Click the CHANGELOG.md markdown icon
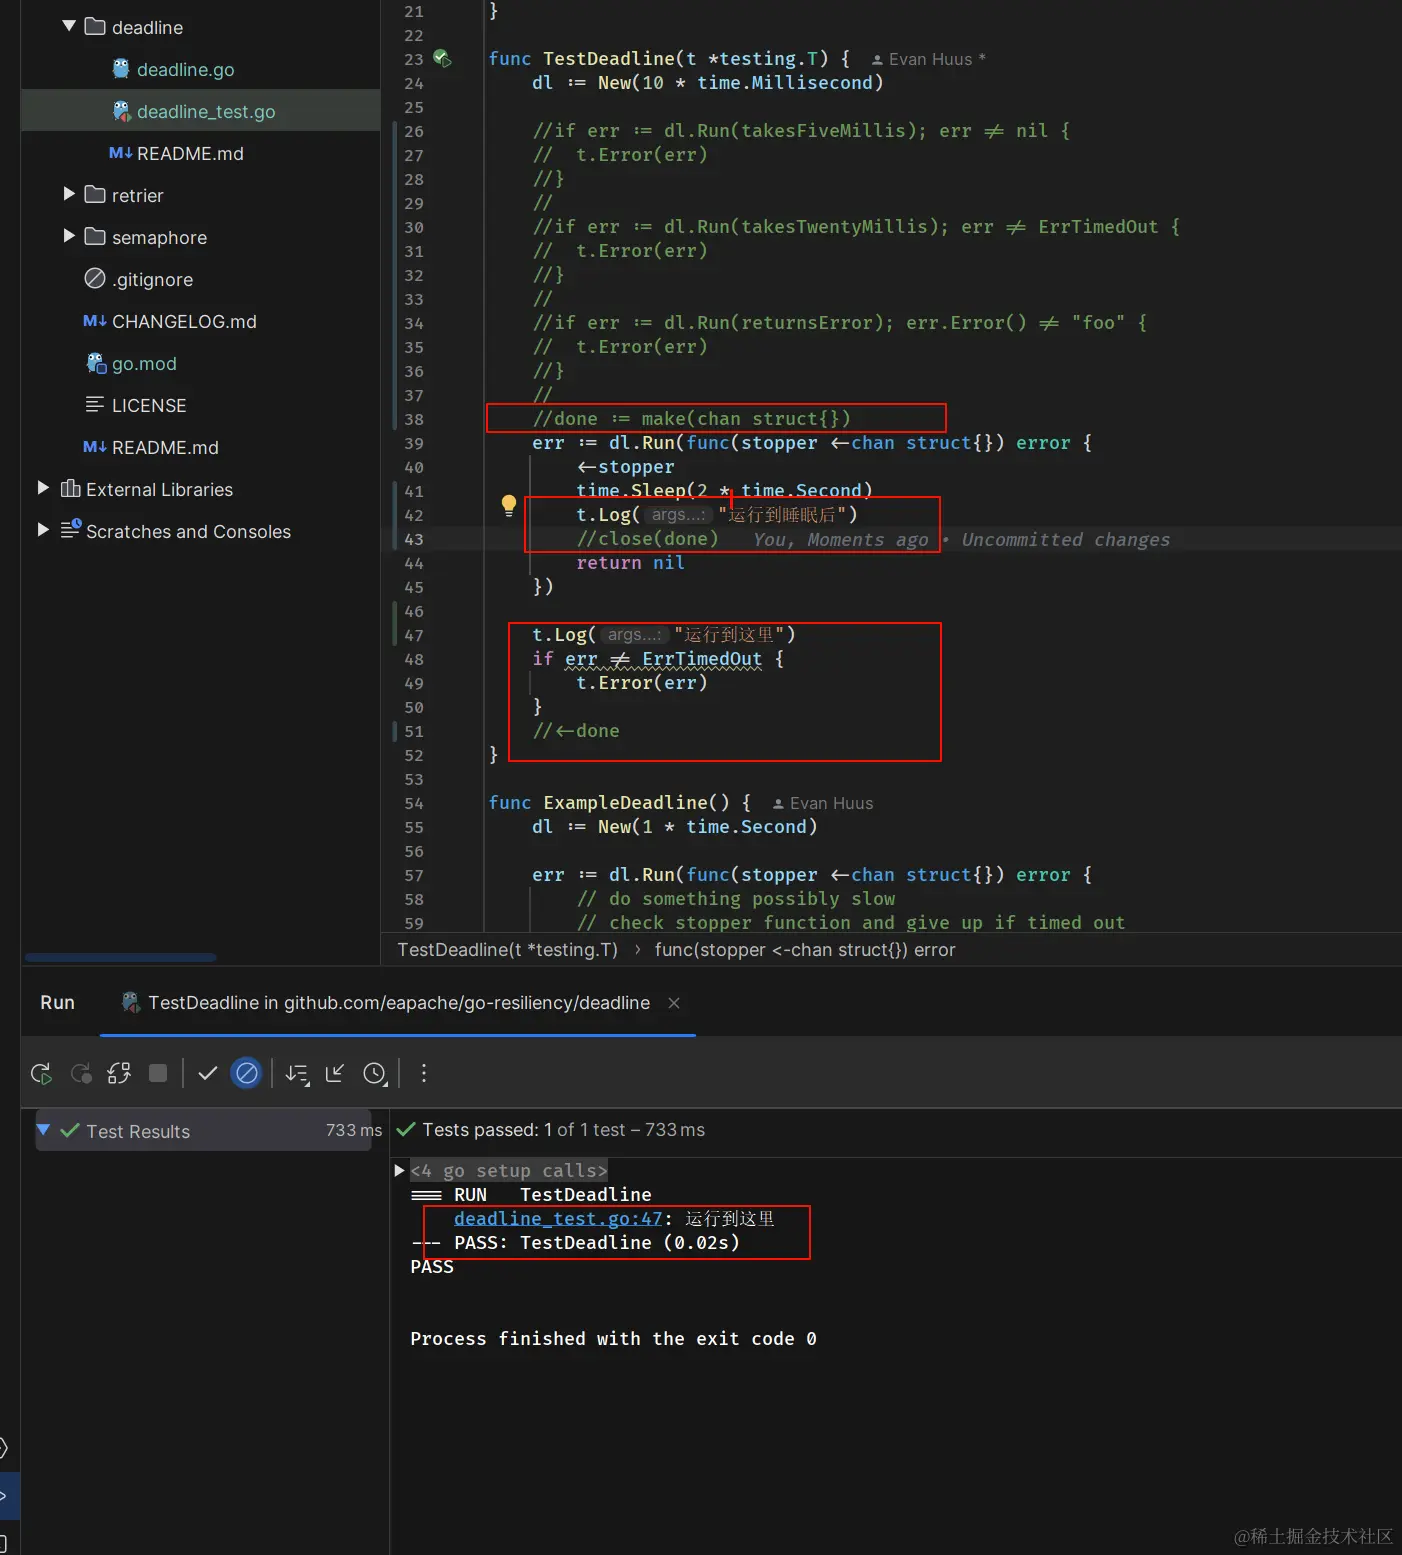Screen dimensions: 1402x1555 (x=95, y=321)
